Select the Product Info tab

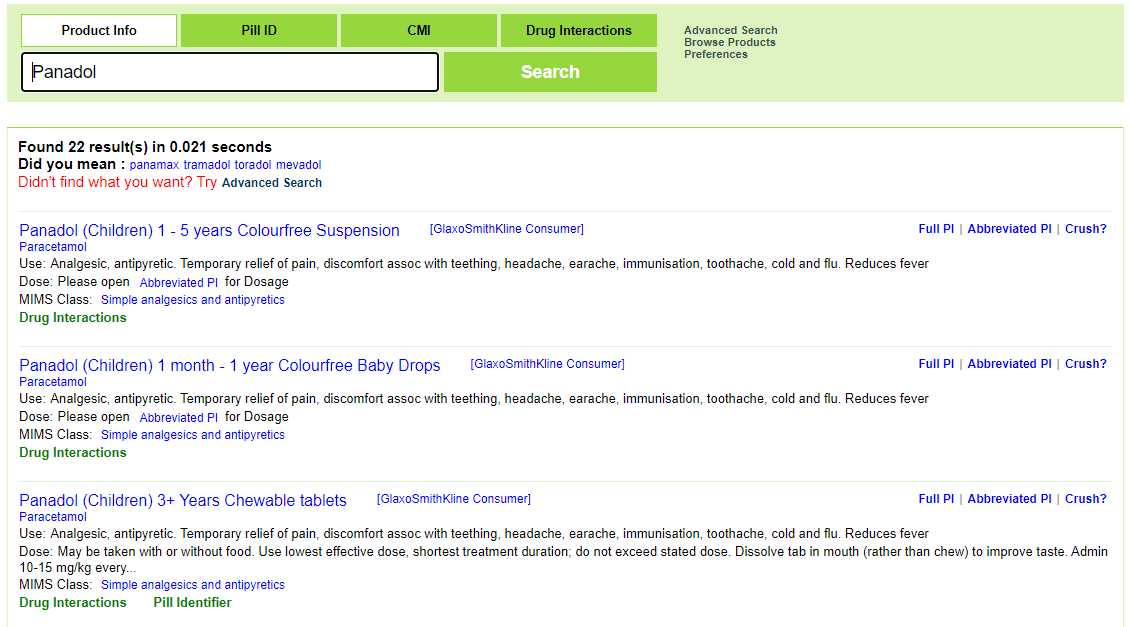click(x=98, y=30)
